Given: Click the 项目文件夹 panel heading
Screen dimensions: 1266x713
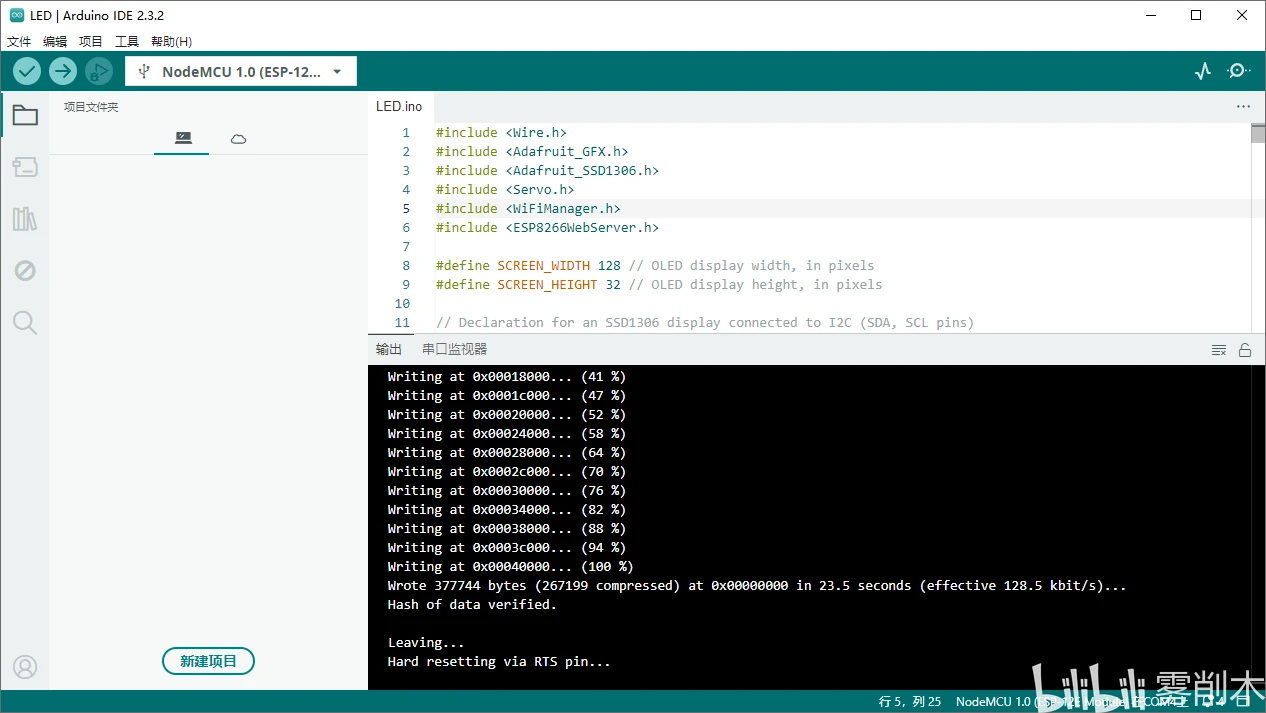Looking at the screenshot, I should 91,107.
